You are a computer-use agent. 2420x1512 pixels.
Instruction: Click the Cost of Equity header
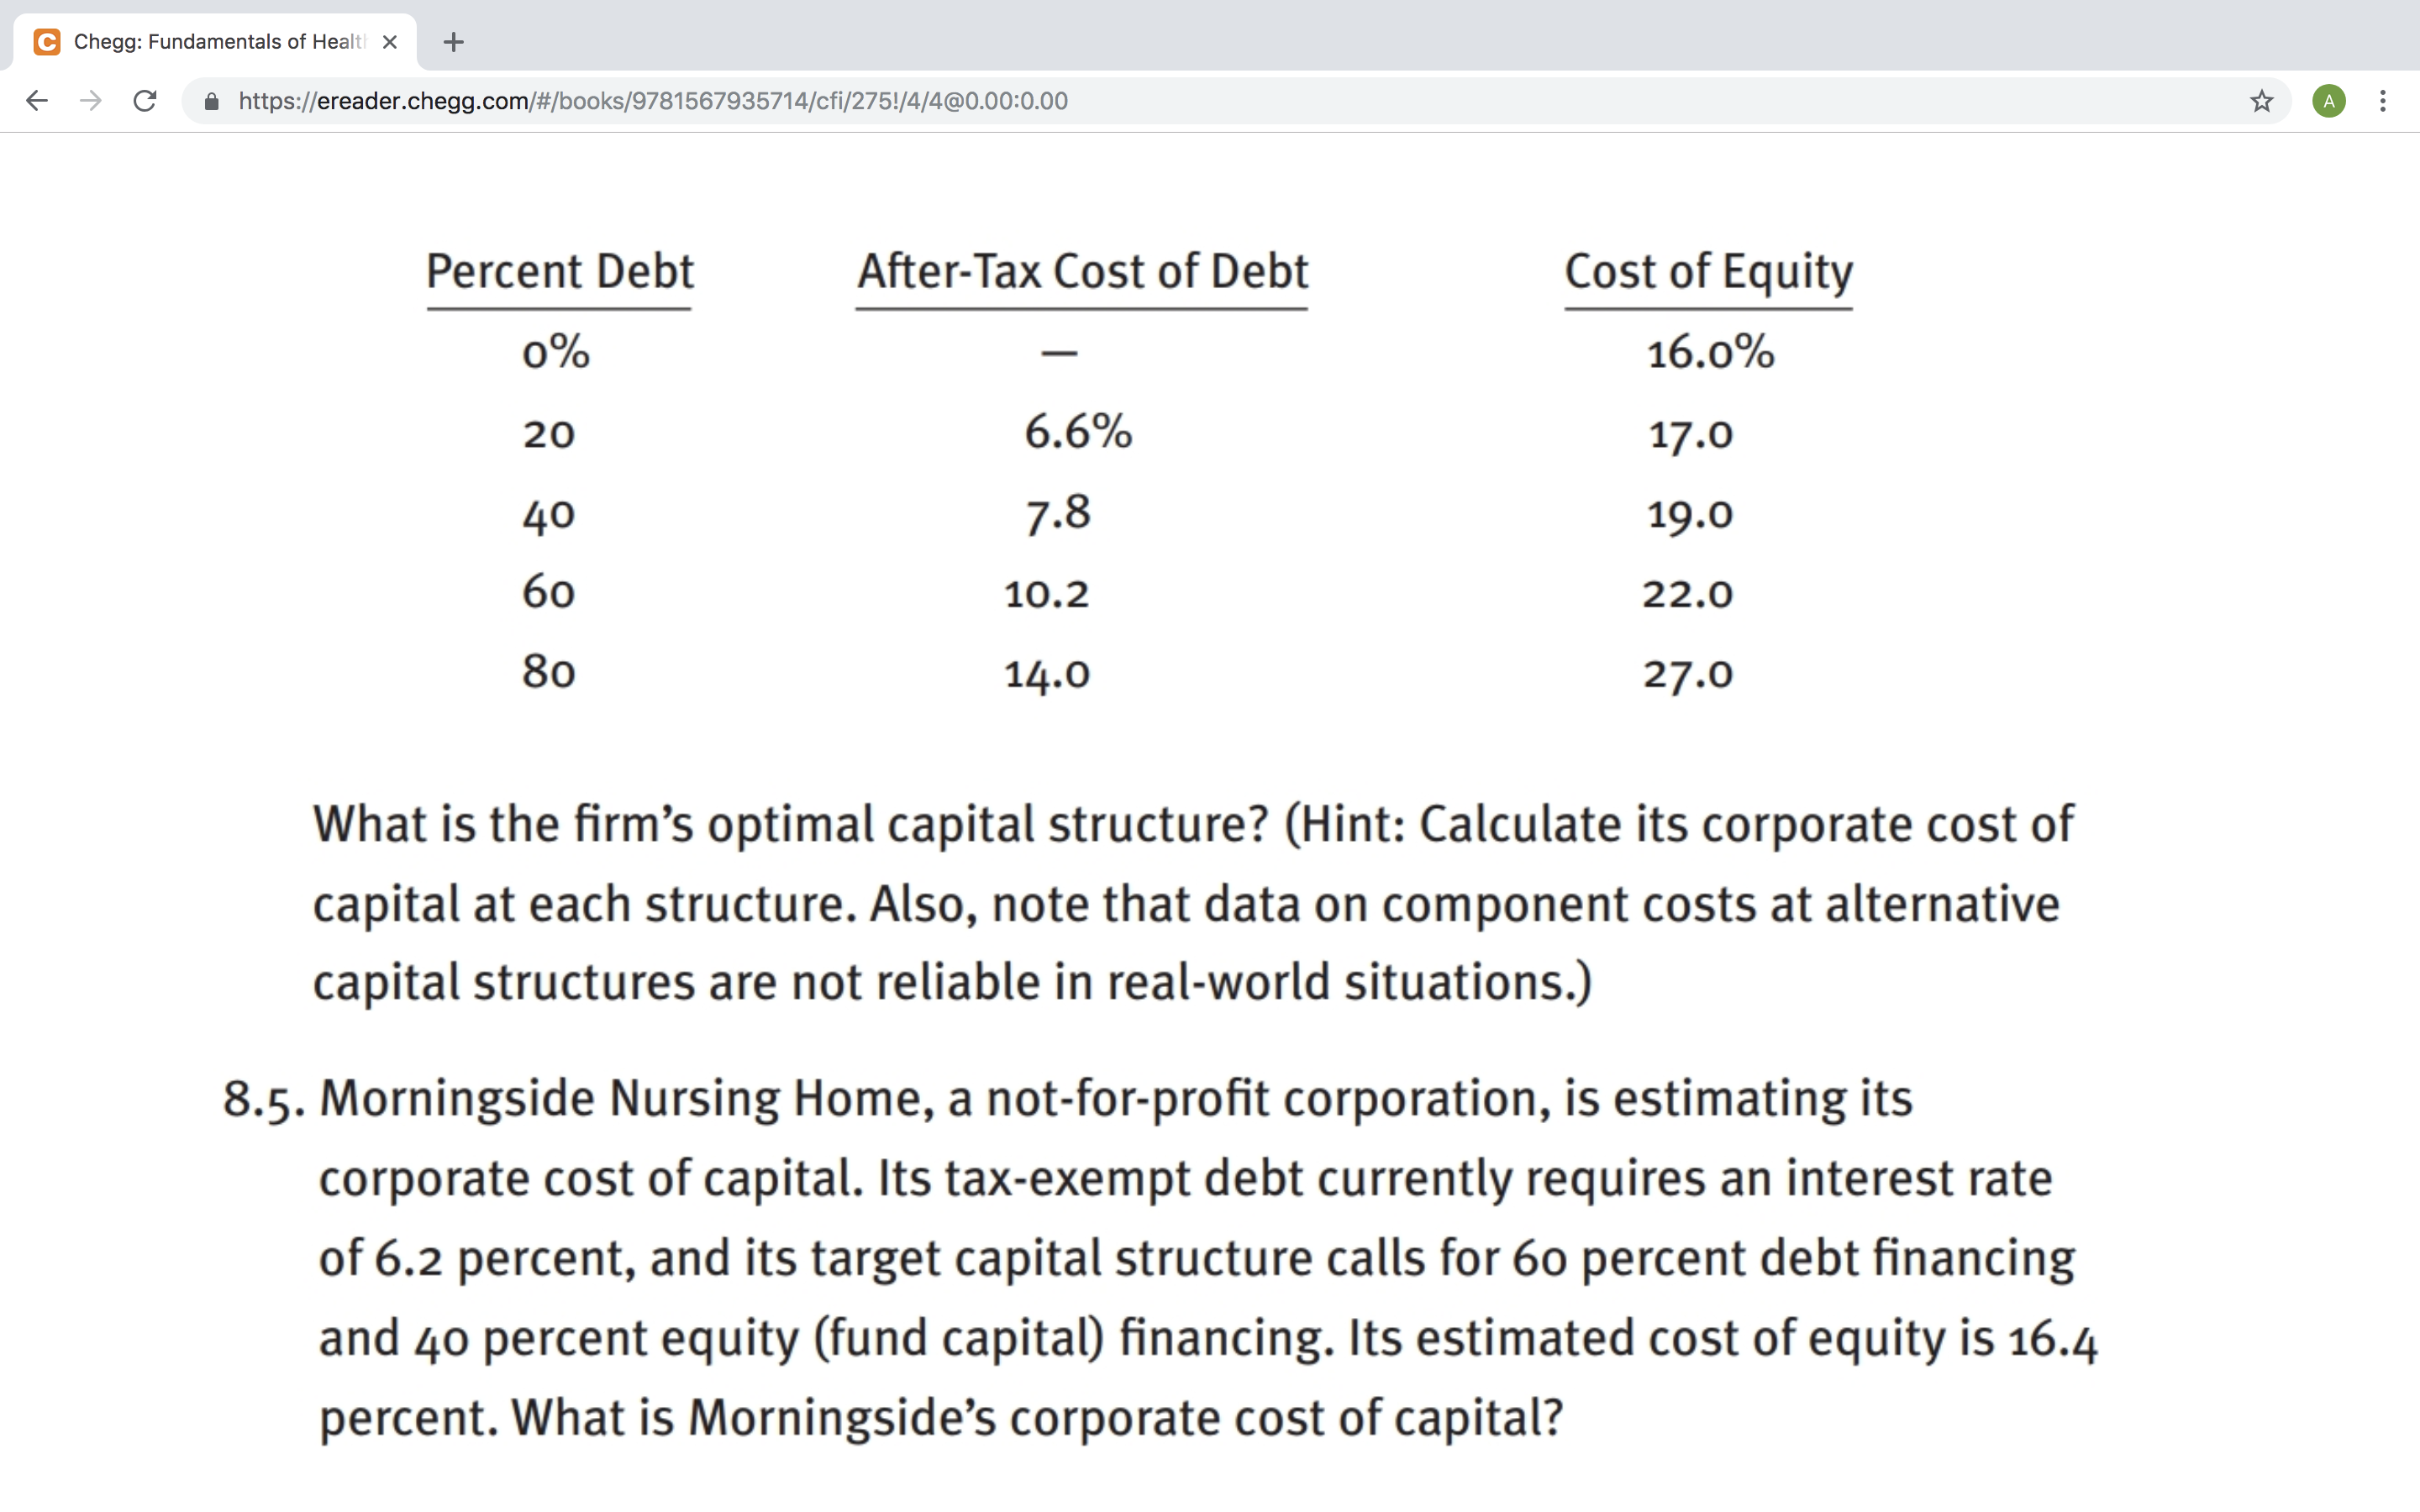click(x=1708, y=272)
